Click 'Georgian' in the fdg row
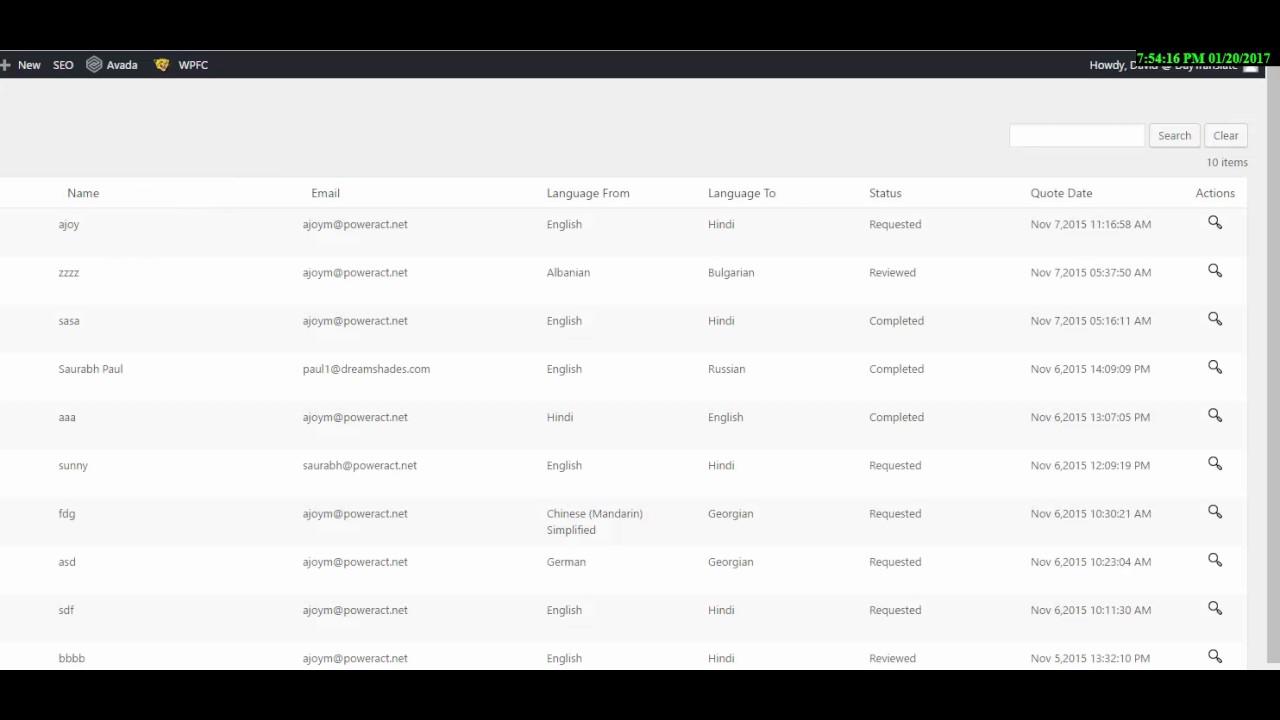This screenshot has height=720, width=1280. pyautogui.click(x=731, y=514)
